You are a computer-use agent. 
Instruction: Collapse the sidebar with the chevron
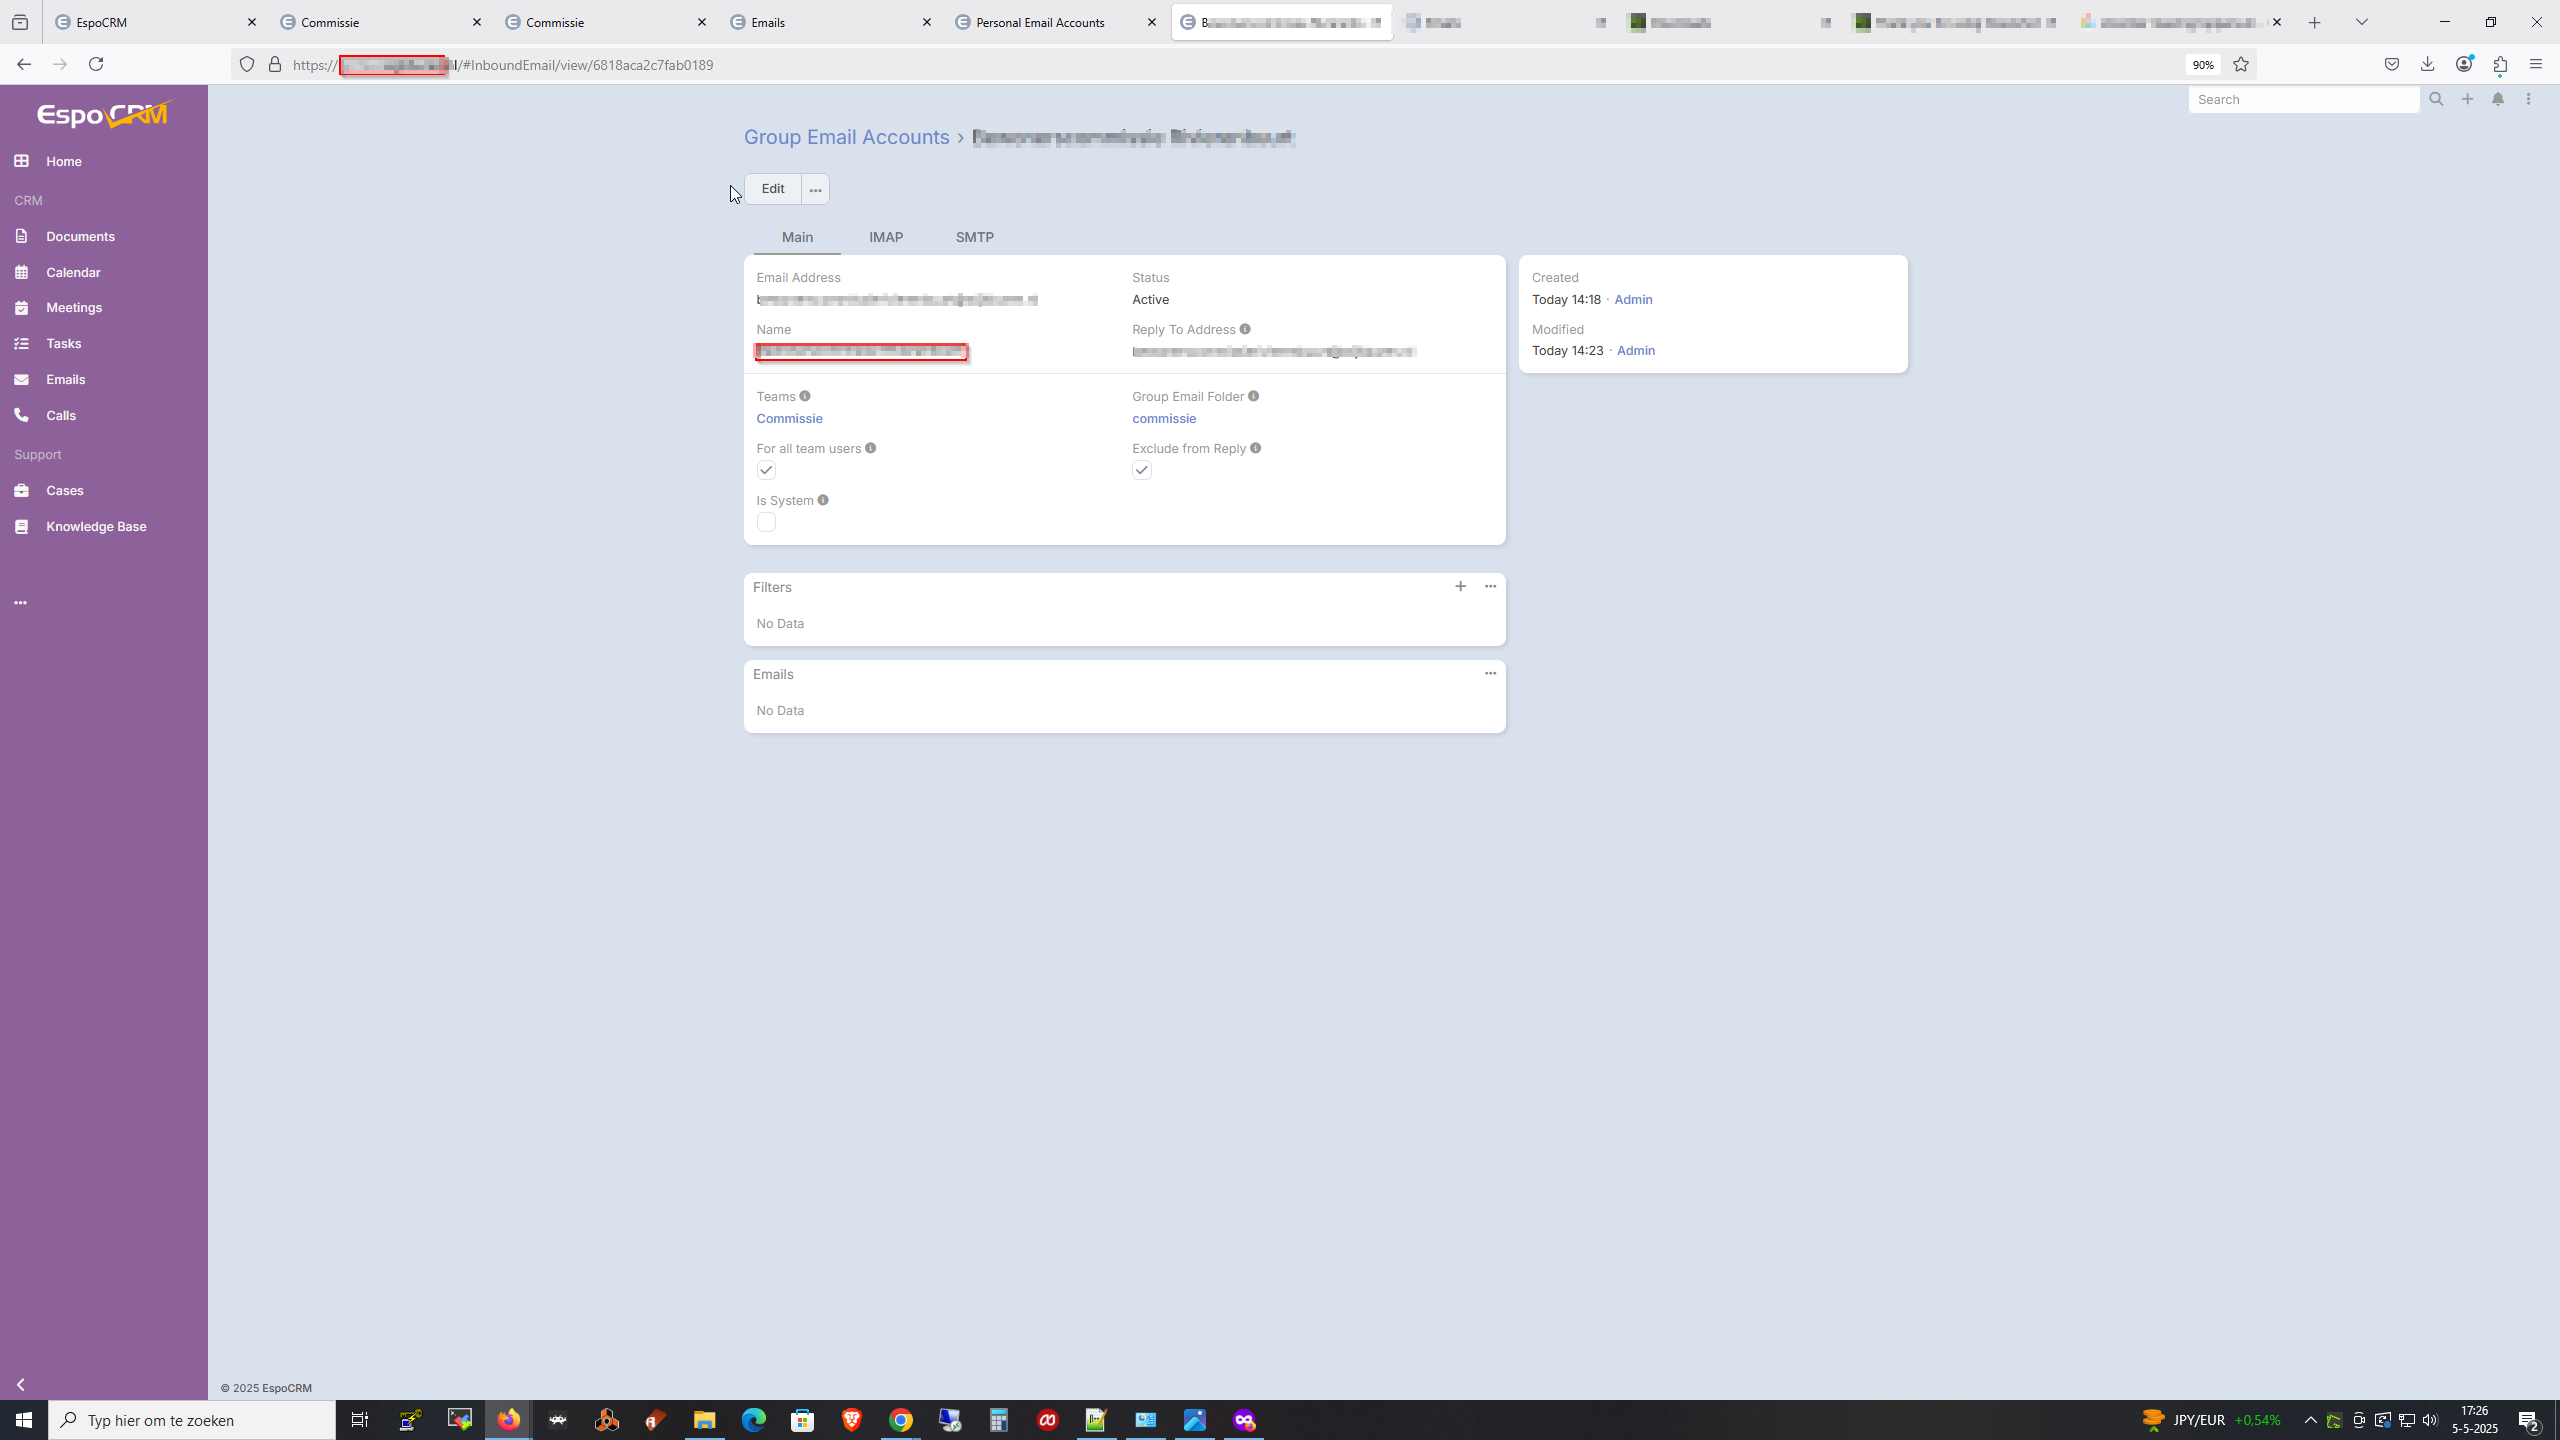pos(21,1385)
